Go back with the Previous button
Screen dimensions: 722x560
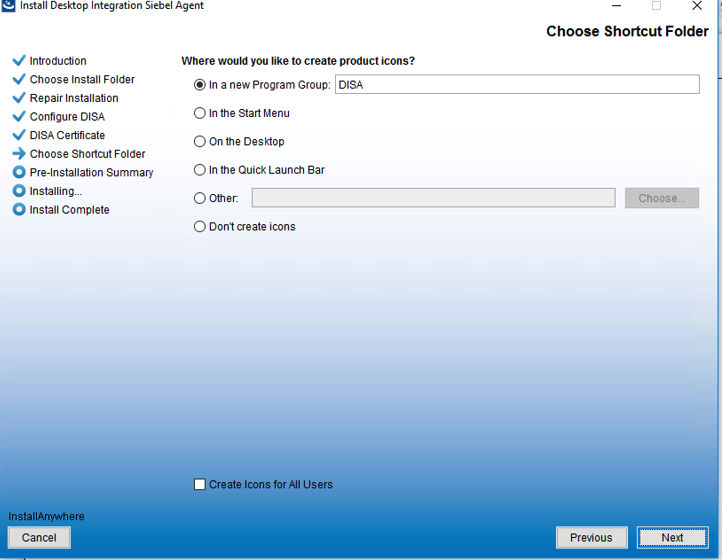[x=591, y=537]
